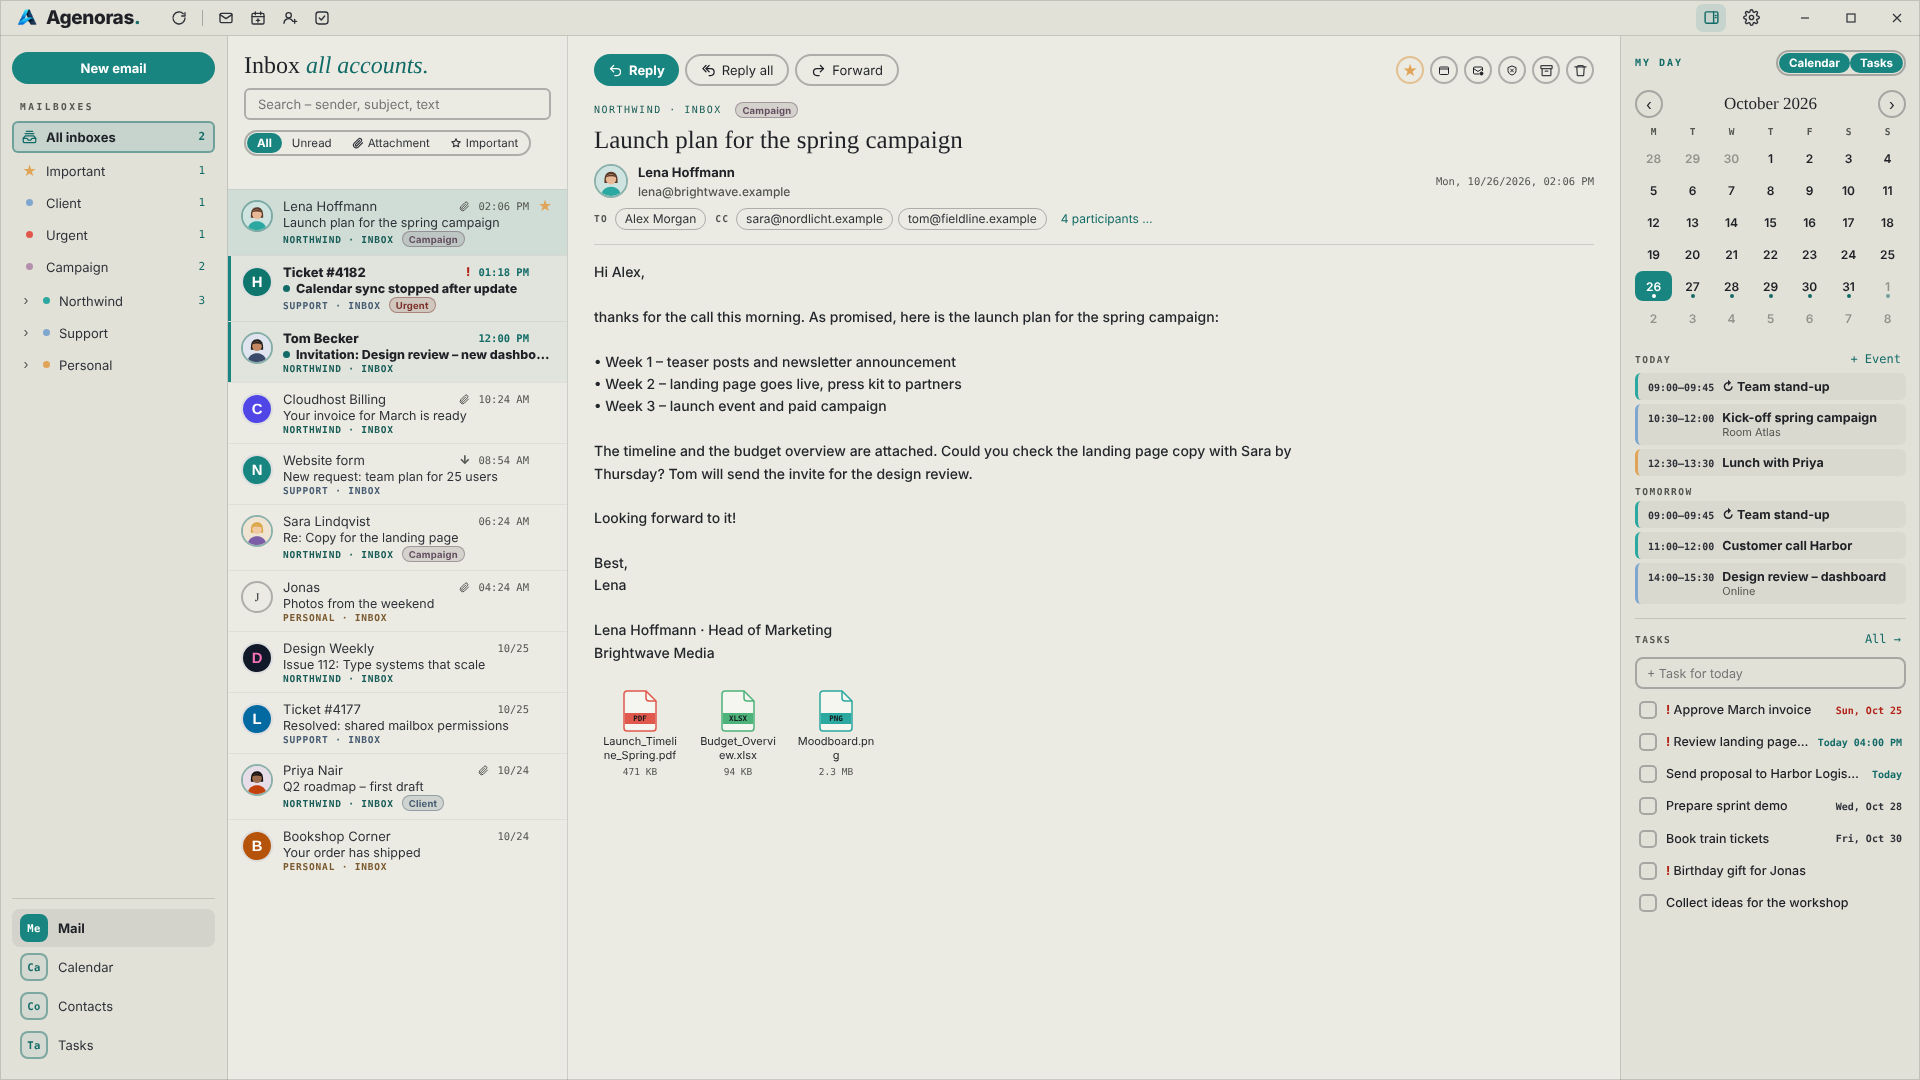Check the Birthday gift for Jonas task

(x=1648, y=871)
